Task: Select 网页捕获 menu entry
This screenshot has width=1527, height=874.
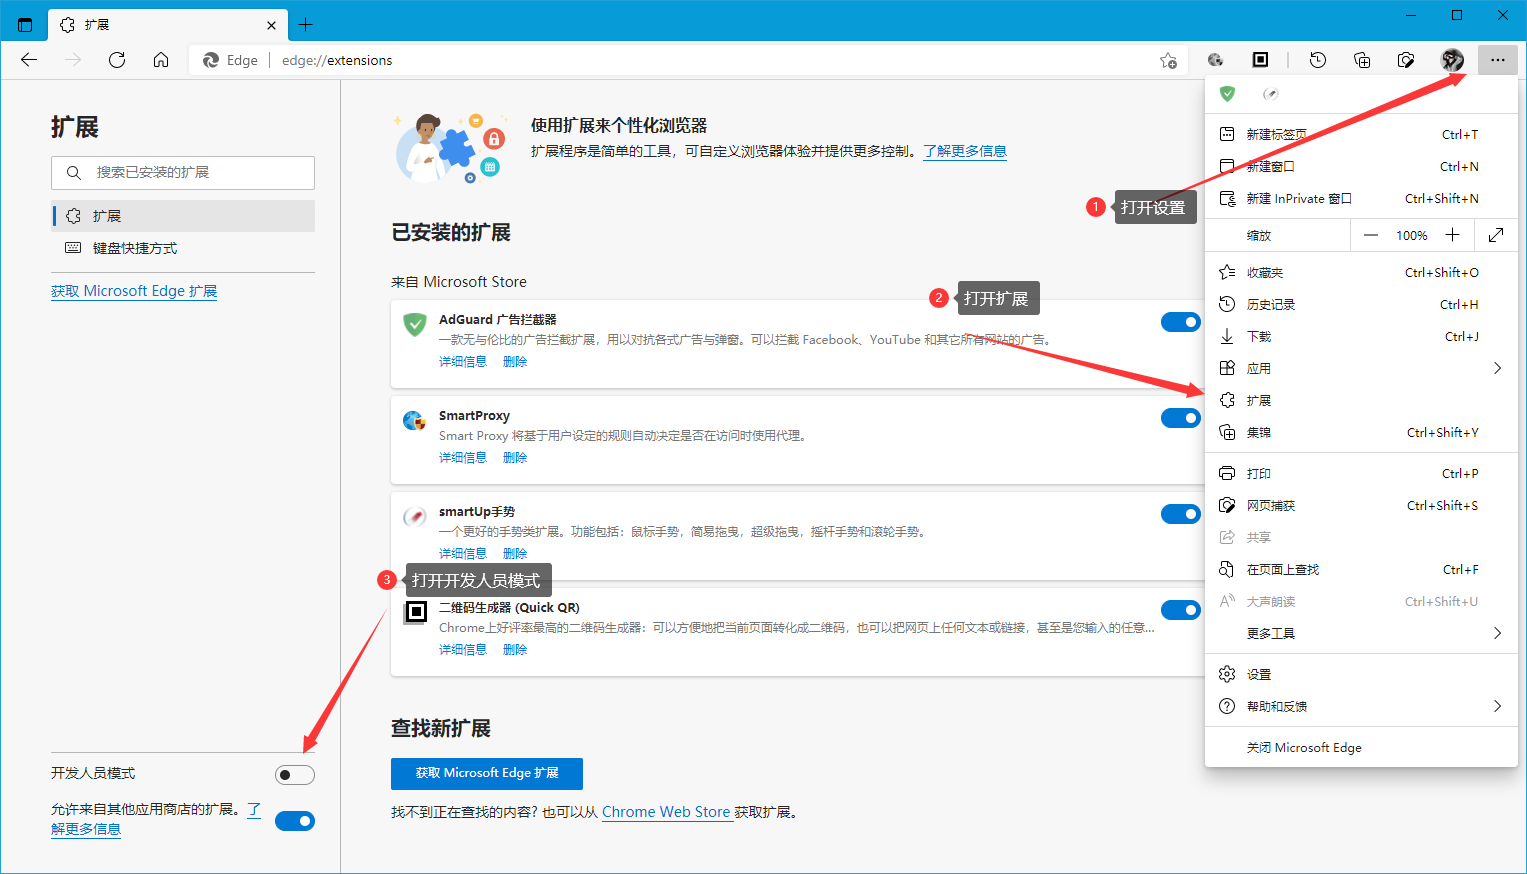Action: (x=1361, y=505)
